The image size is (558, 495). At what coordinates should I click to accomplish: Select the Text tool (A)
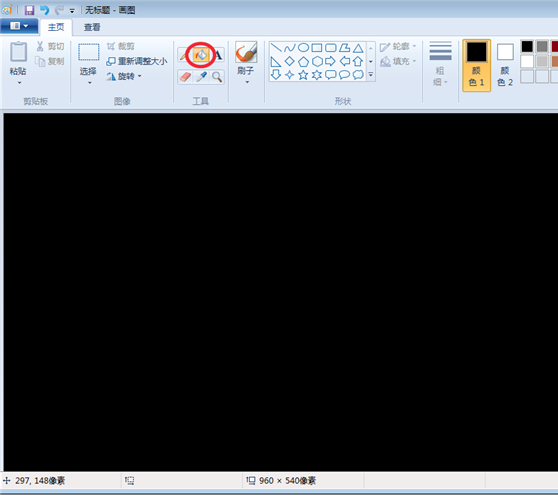pyautogui.click(x=218, y=55)
